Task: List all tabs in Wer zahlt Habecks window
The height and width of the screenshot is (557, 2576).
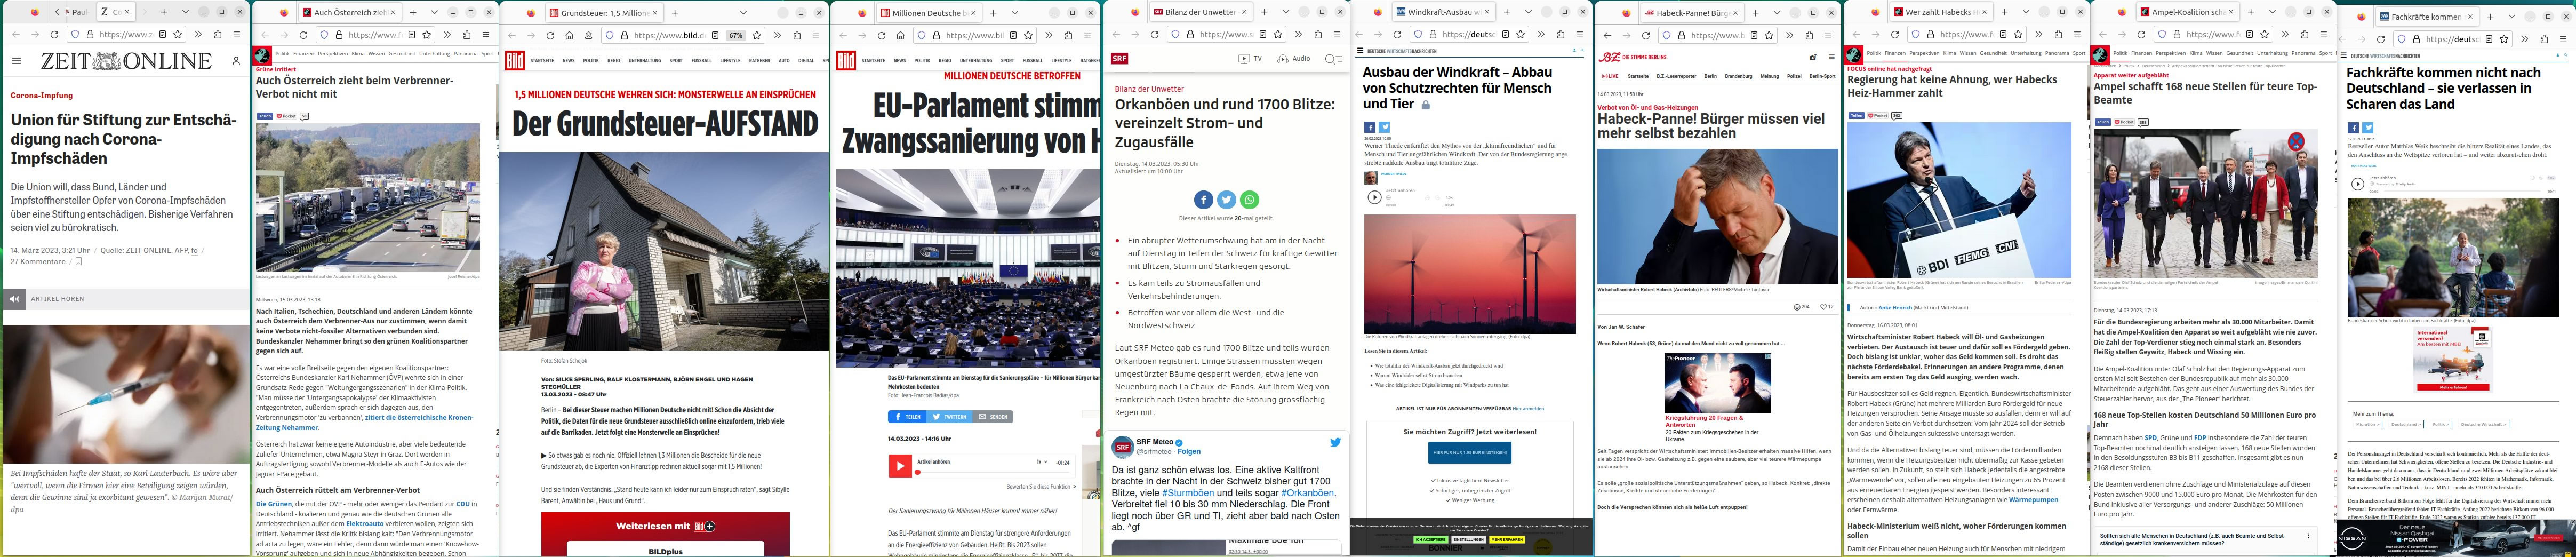Action: click(x=2025, y=12)
